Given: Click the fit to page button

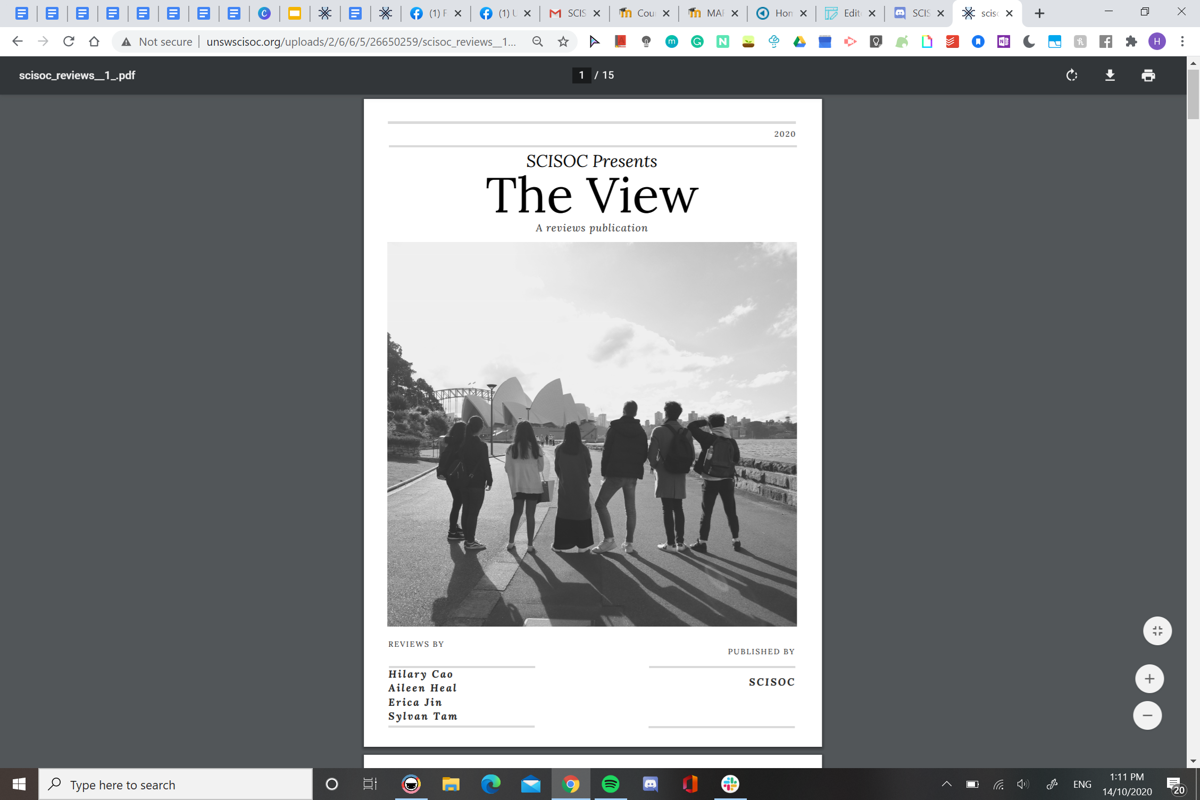Looking at the screenshot, I should [1157, 631].
